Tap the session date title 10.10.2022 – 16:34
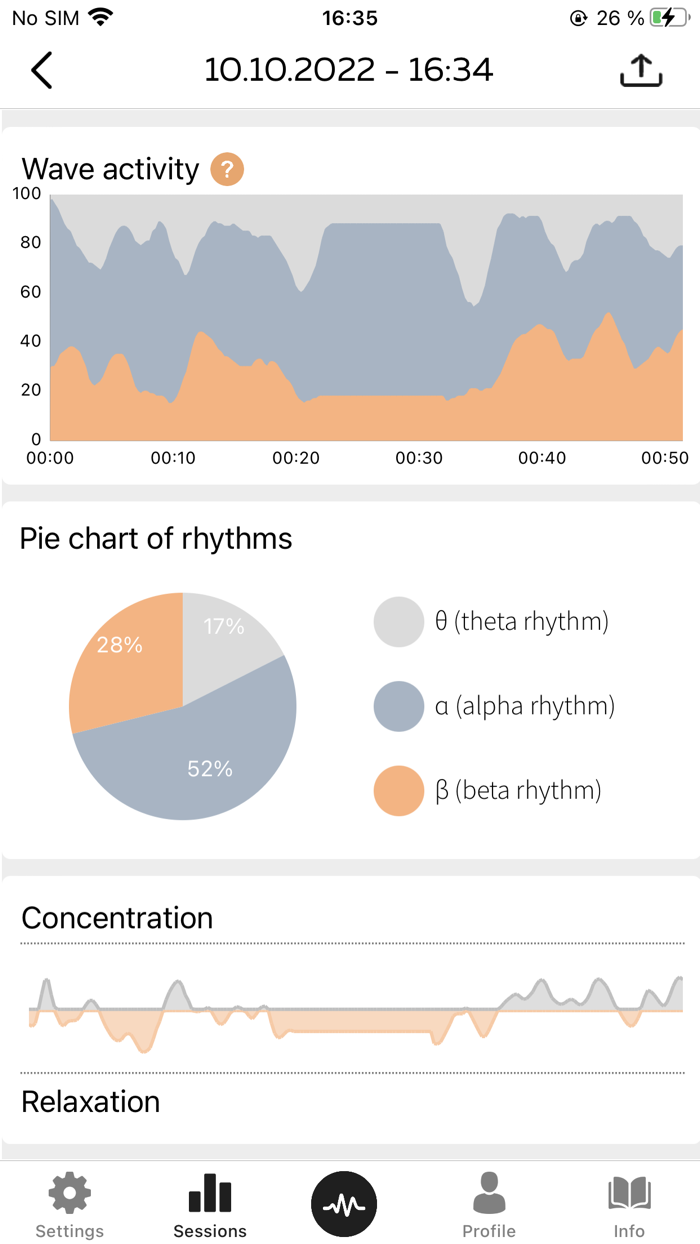The image size is (700, 1244). click(x=350, y=70)
